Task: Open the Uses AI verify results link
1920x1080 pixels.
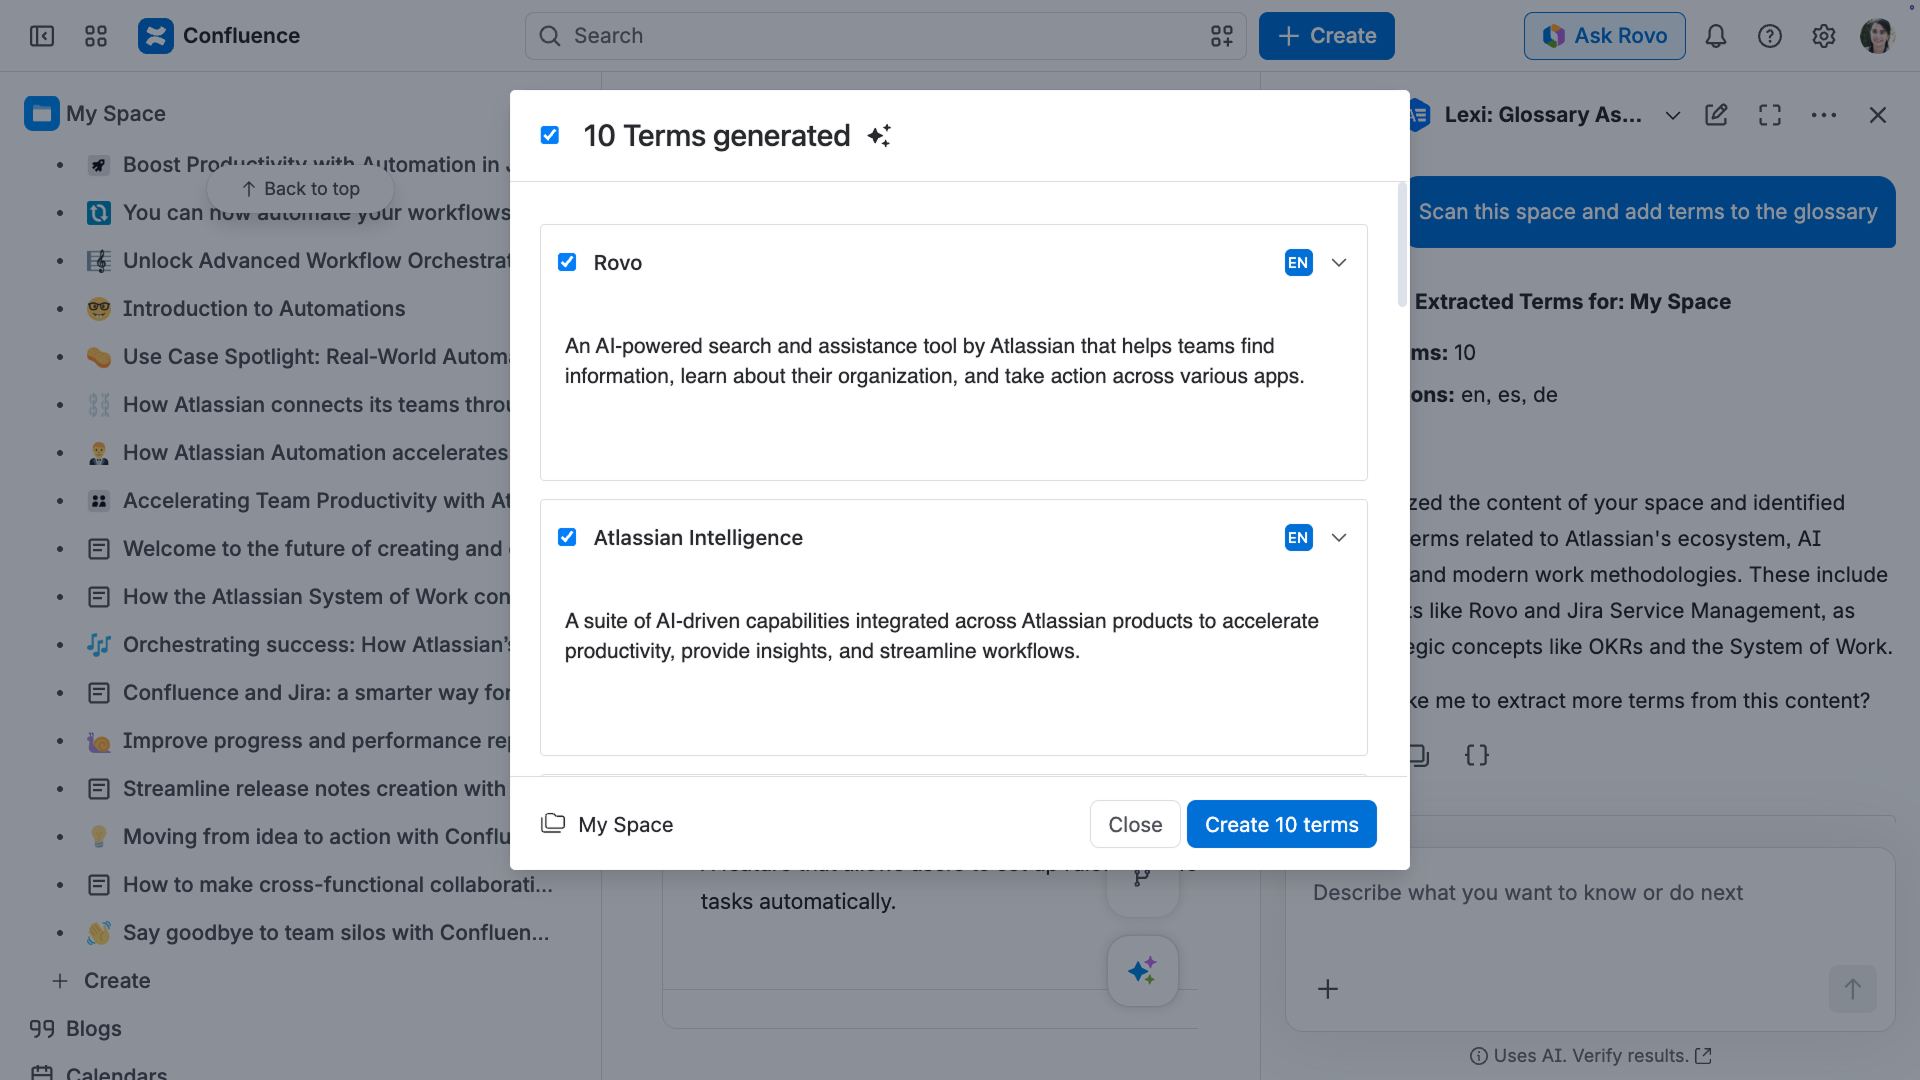Action: pyautogui.click(x=1590, y=1056)
